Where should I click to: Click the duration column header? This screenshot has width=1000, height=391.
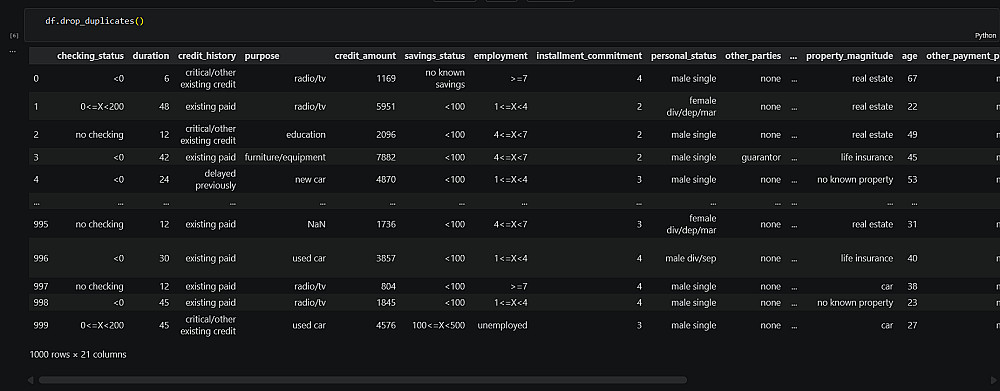coord(151,56)
